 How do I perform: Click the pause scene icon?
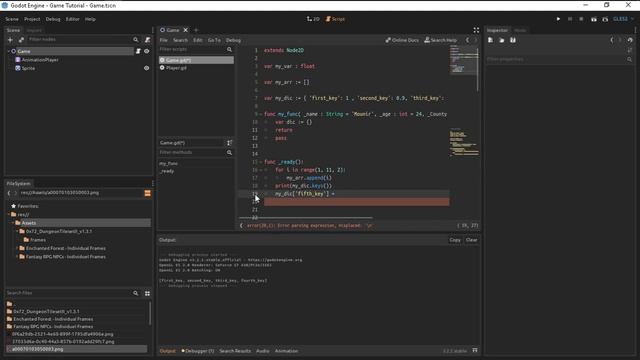pyautogui.click(x=570, y=19)
